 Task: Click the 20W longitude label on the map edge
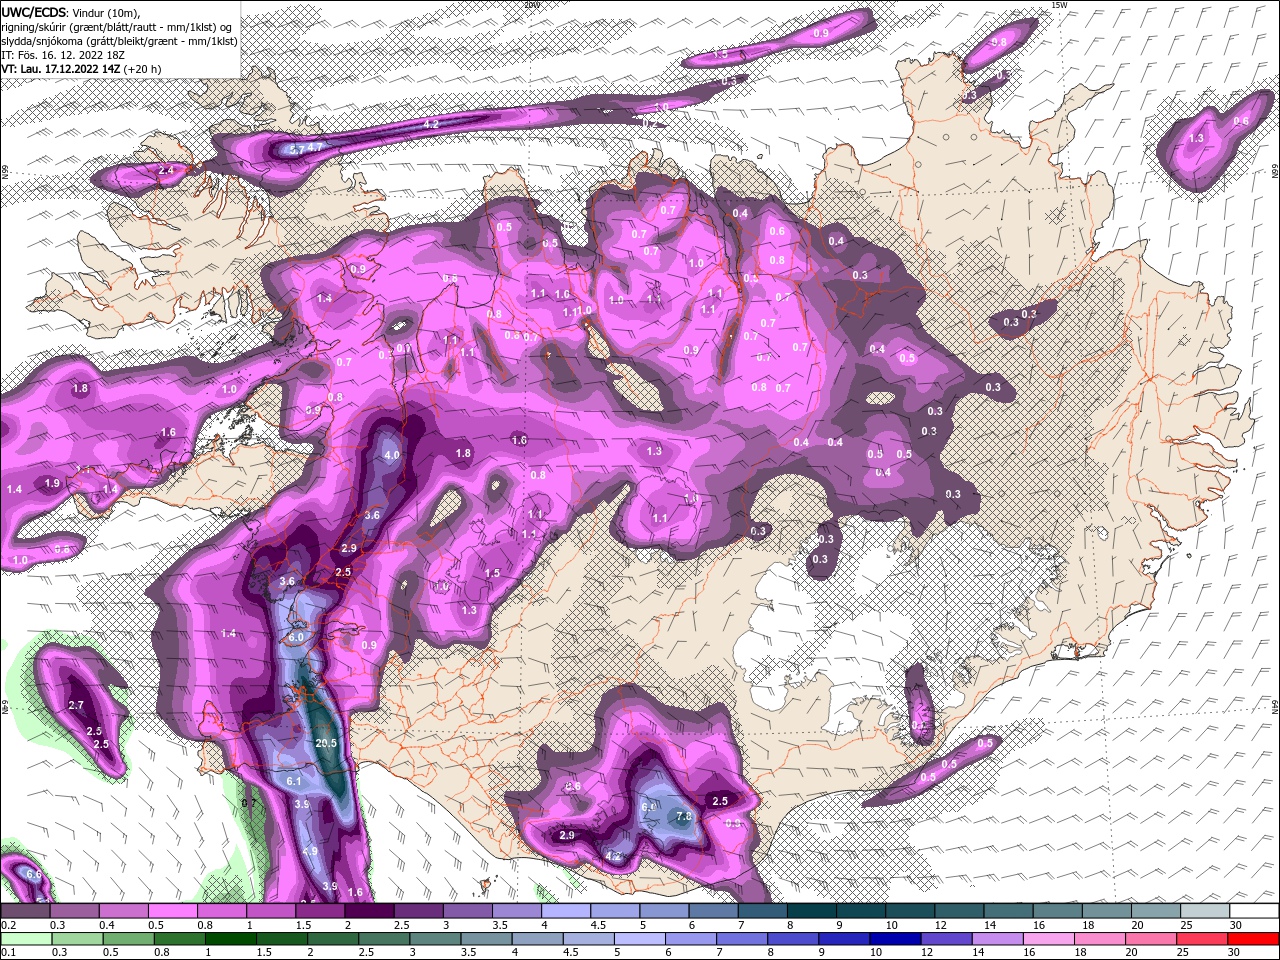point(531,5)
